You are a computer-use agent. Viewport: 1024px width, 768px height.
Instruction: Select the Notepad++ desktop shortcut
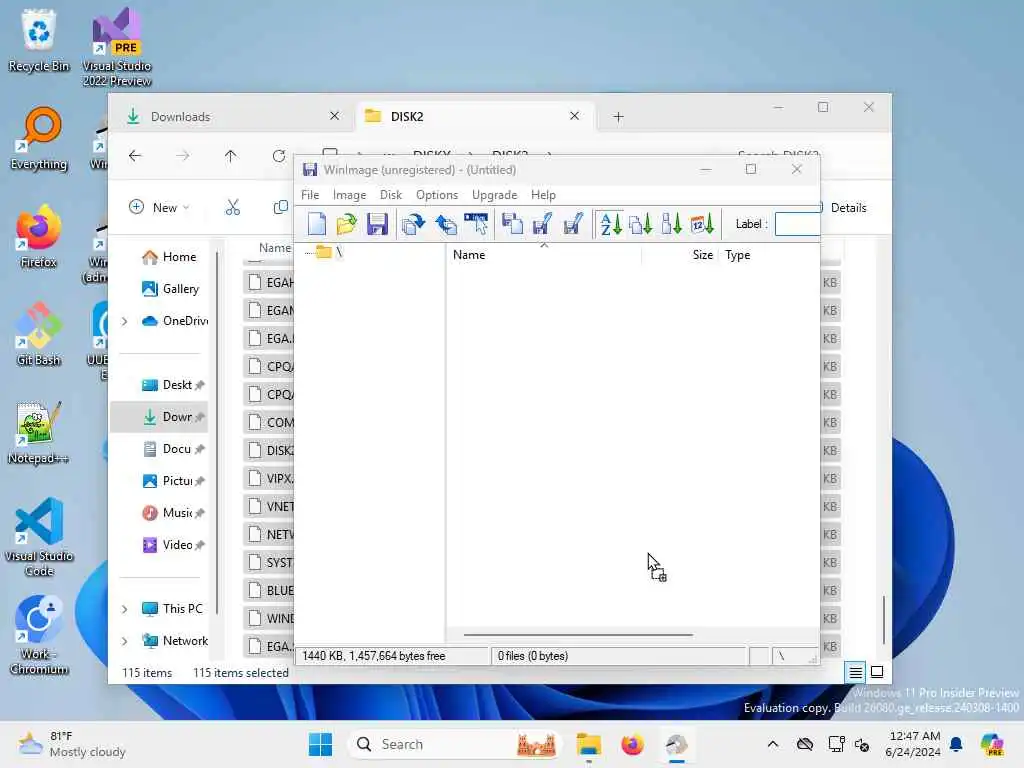point(39,432)
